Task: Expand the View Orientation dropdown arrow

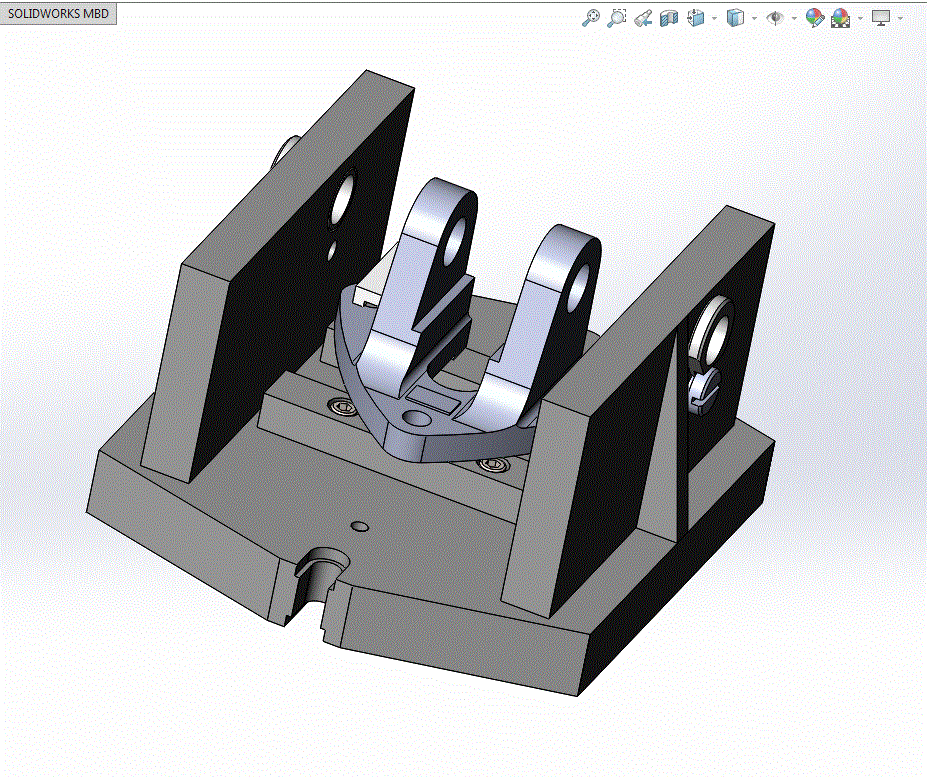Action: coord(714,18)
